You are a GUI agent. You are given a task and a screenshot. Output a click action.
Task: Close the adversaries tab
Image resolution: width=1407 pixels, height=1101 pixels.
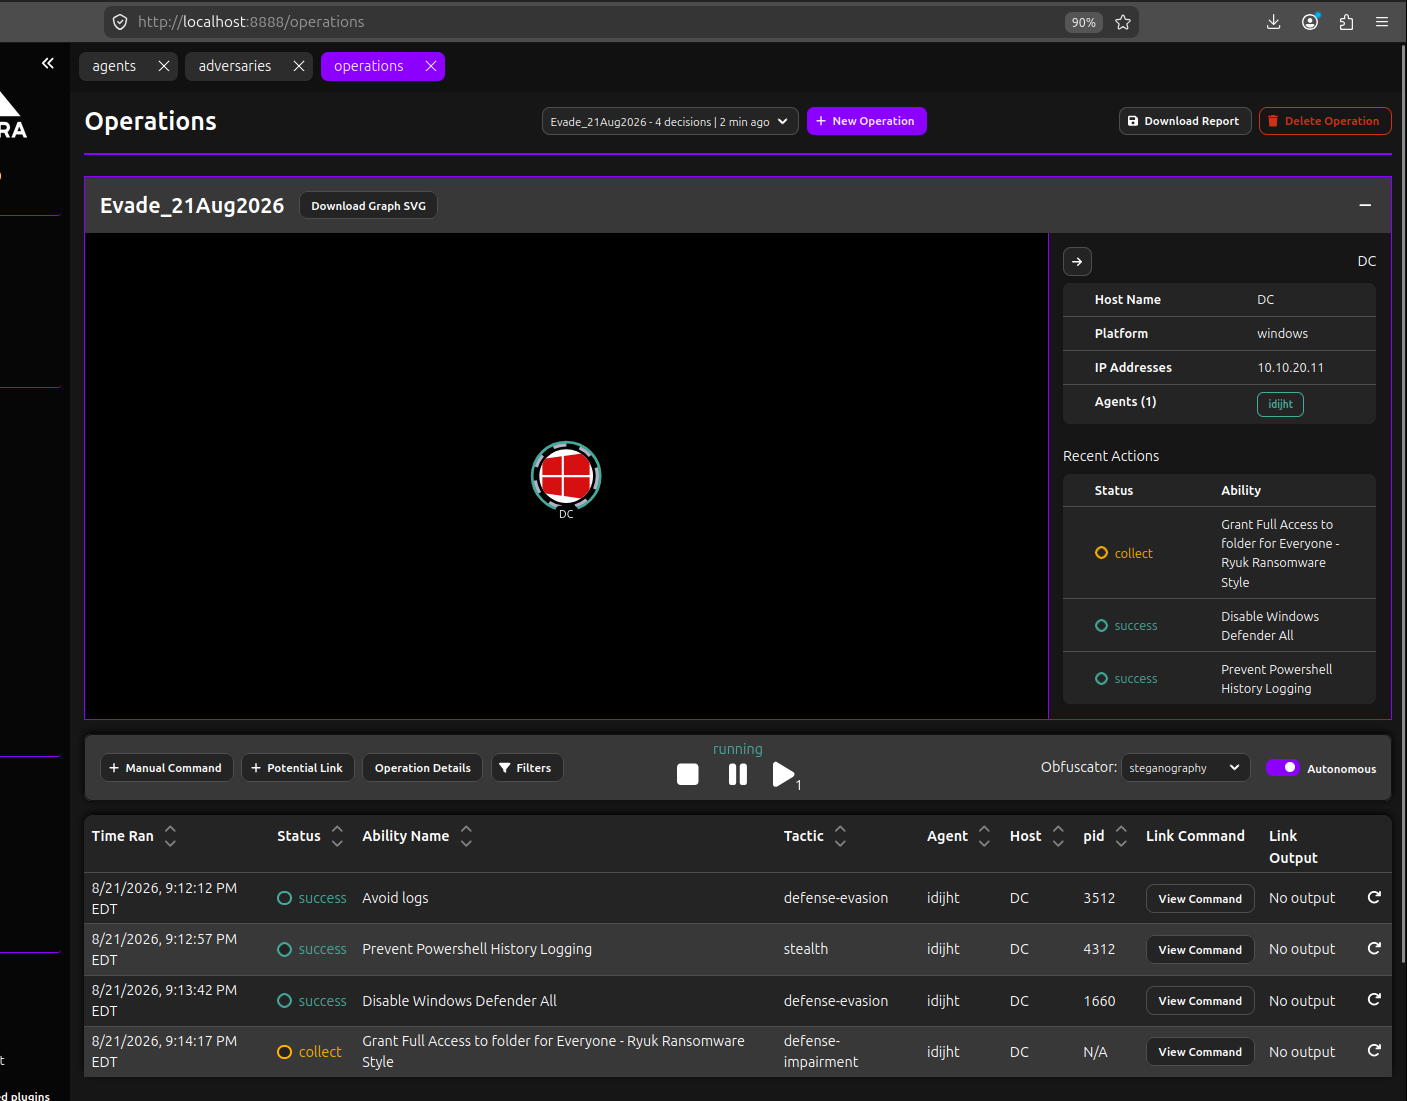[299, 66]
